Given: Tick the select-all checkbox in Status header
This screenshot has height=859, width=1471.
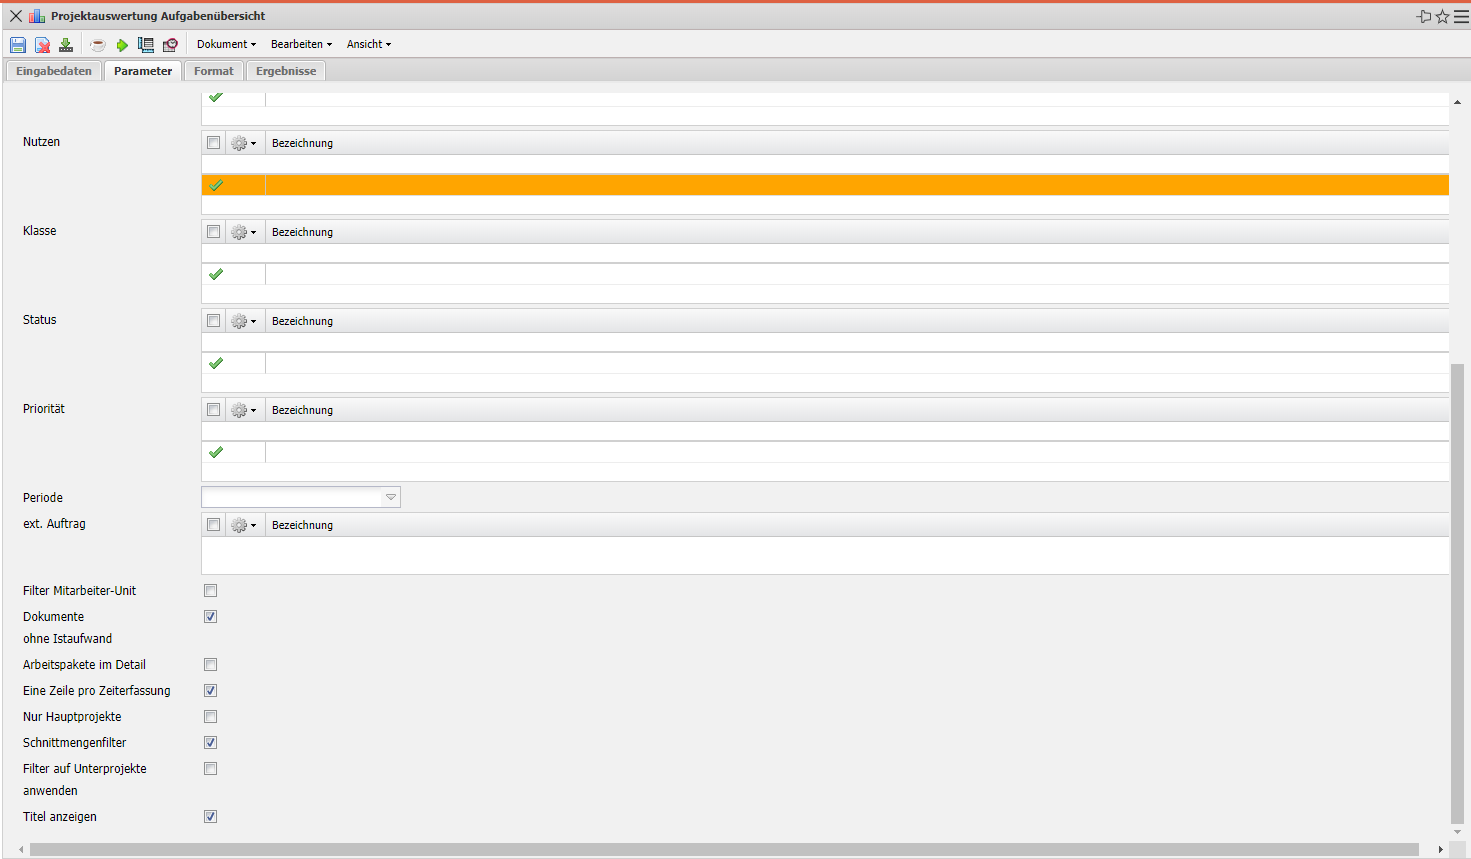Looking at the screenshot, I should point(213,321).
